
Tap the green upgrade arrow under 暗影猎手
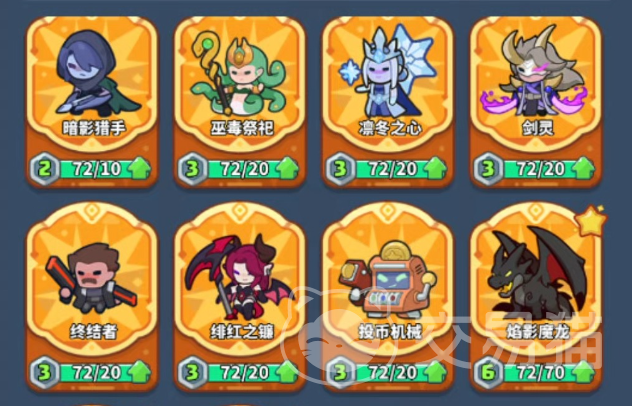(139, 168)
